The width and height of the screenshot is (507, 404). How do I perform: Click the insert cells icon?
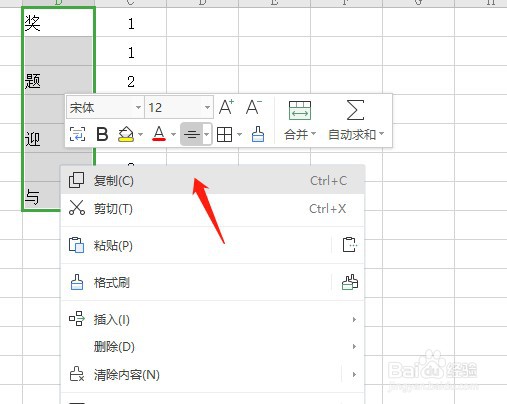click(77, 319)
